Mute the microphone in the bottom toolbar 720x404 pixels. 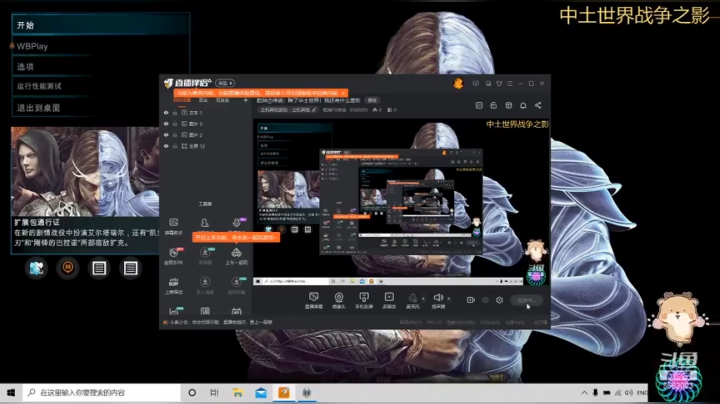point(413,300)
